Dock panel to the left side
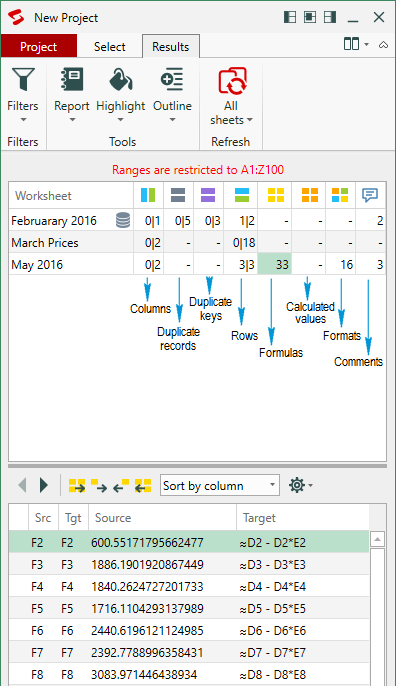The width and height of the screenshot is (396, 686). pyautogui.click(x=290, y=17)
